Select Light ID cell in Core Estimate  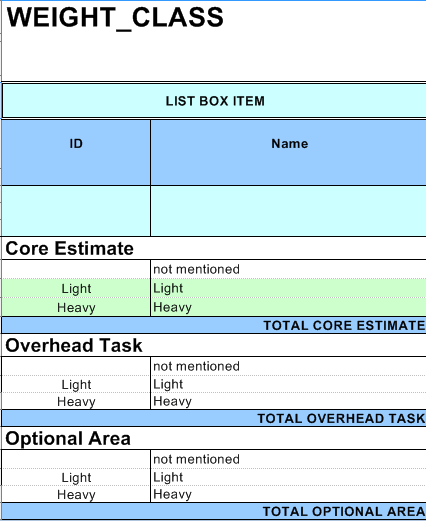[76, 288]
